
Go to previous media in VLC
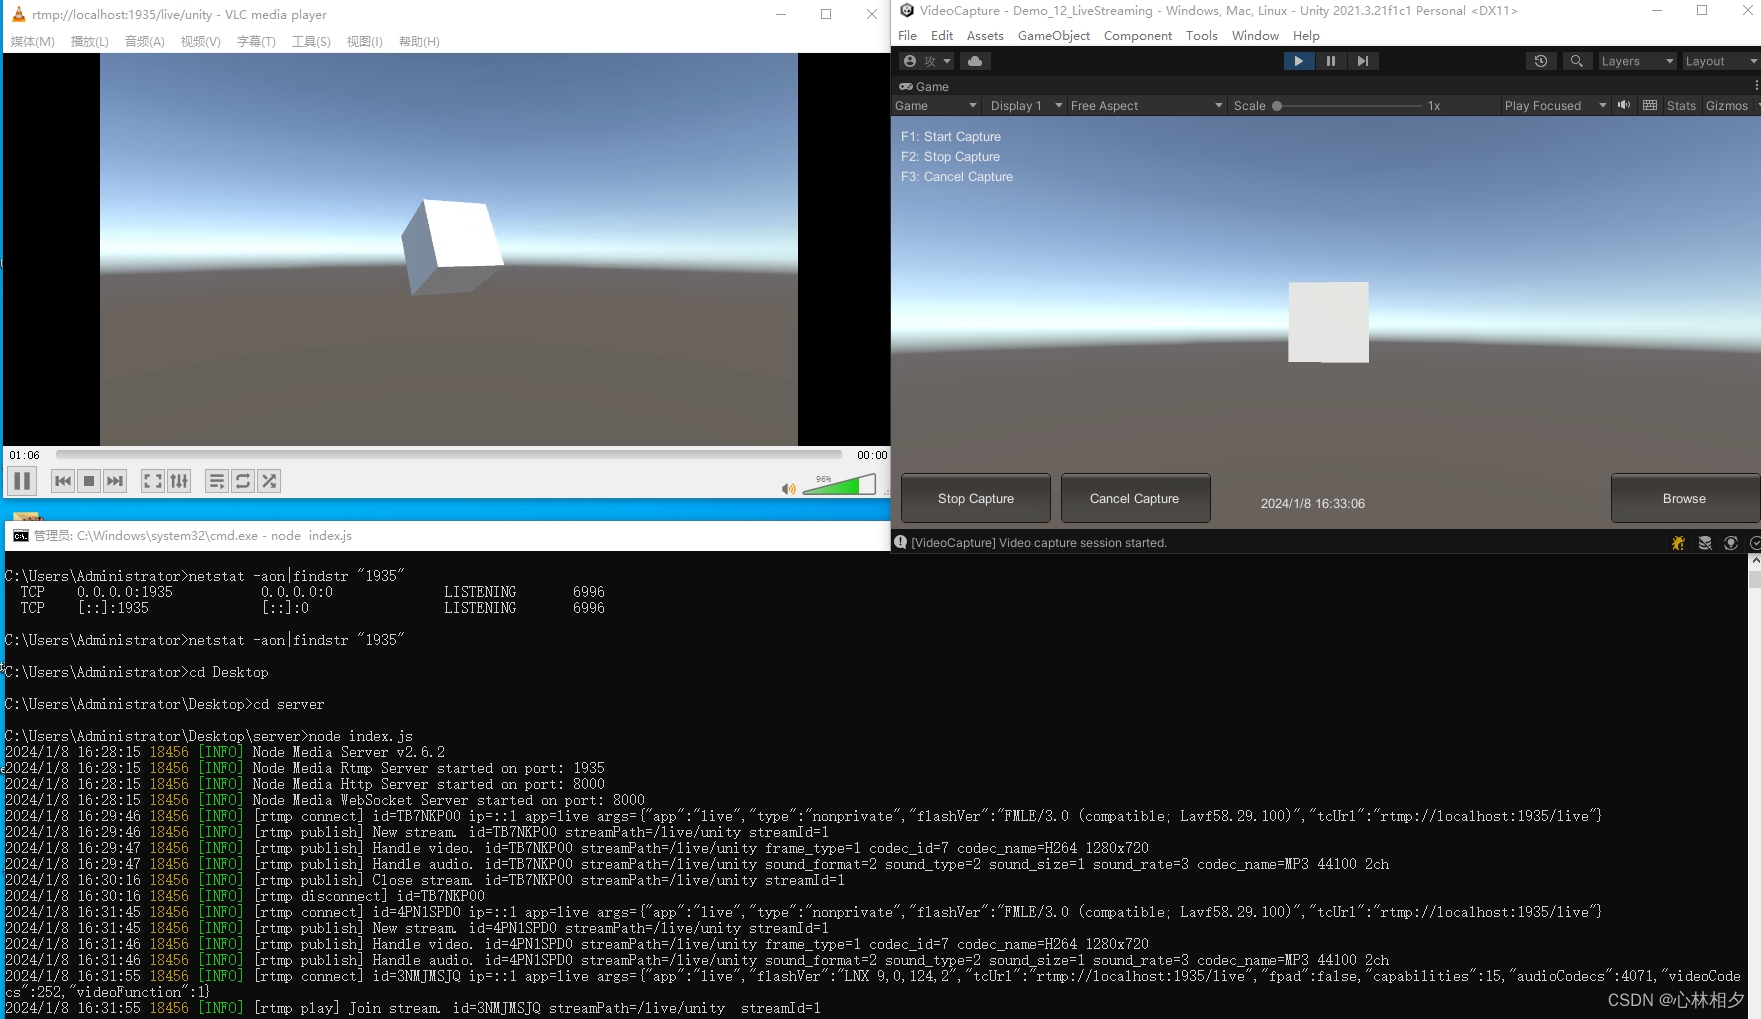(x=63, y=481)
